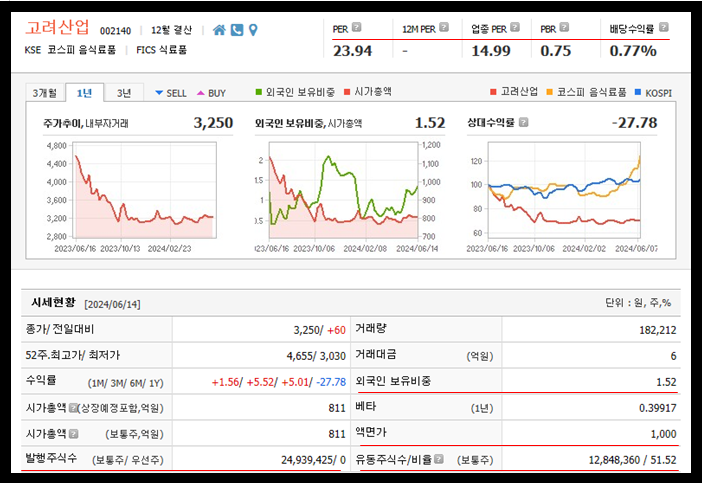Open help icon next to 배당수익률
The image size is (702, 483).
pos(663,27)
